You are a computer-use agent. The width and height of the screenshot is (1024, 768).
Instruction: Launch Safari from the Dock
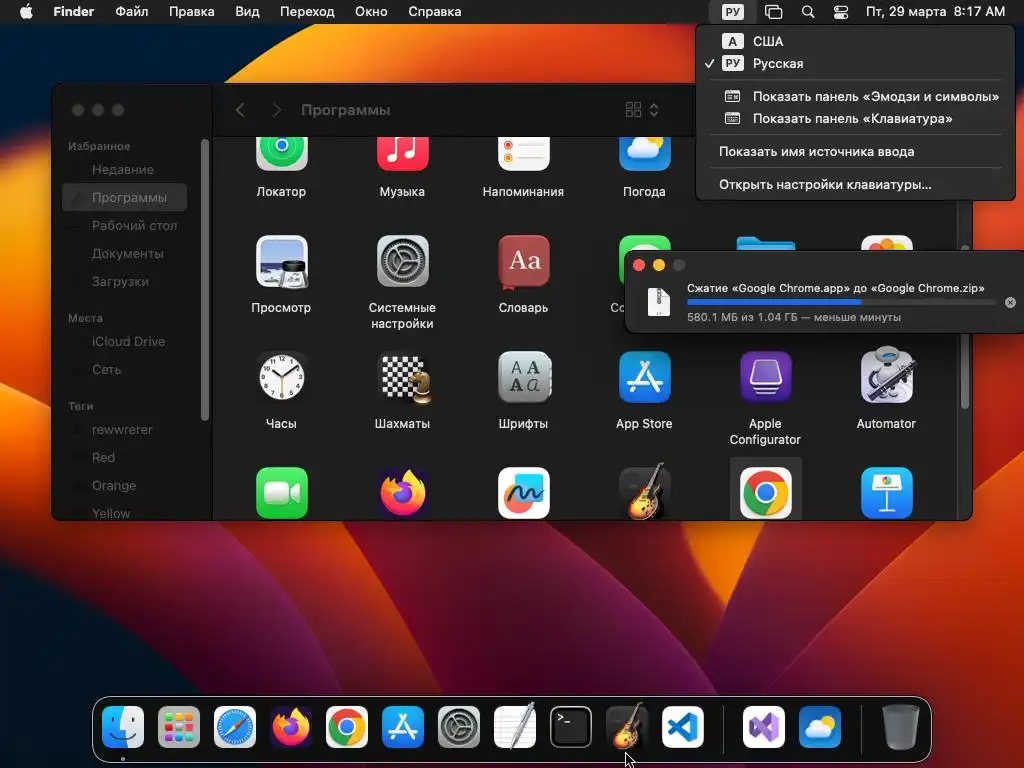click(x=235, y=727)
